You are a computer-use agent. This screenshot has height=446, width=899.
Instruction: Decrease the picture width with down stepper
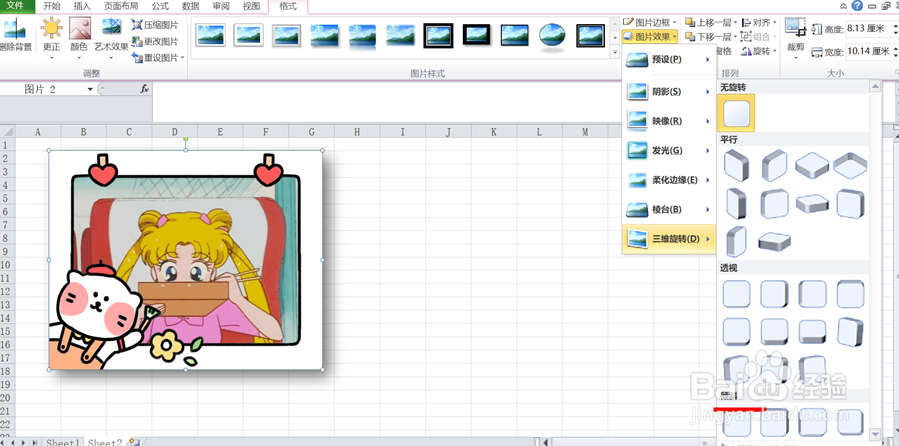click(x=894, y=55)
